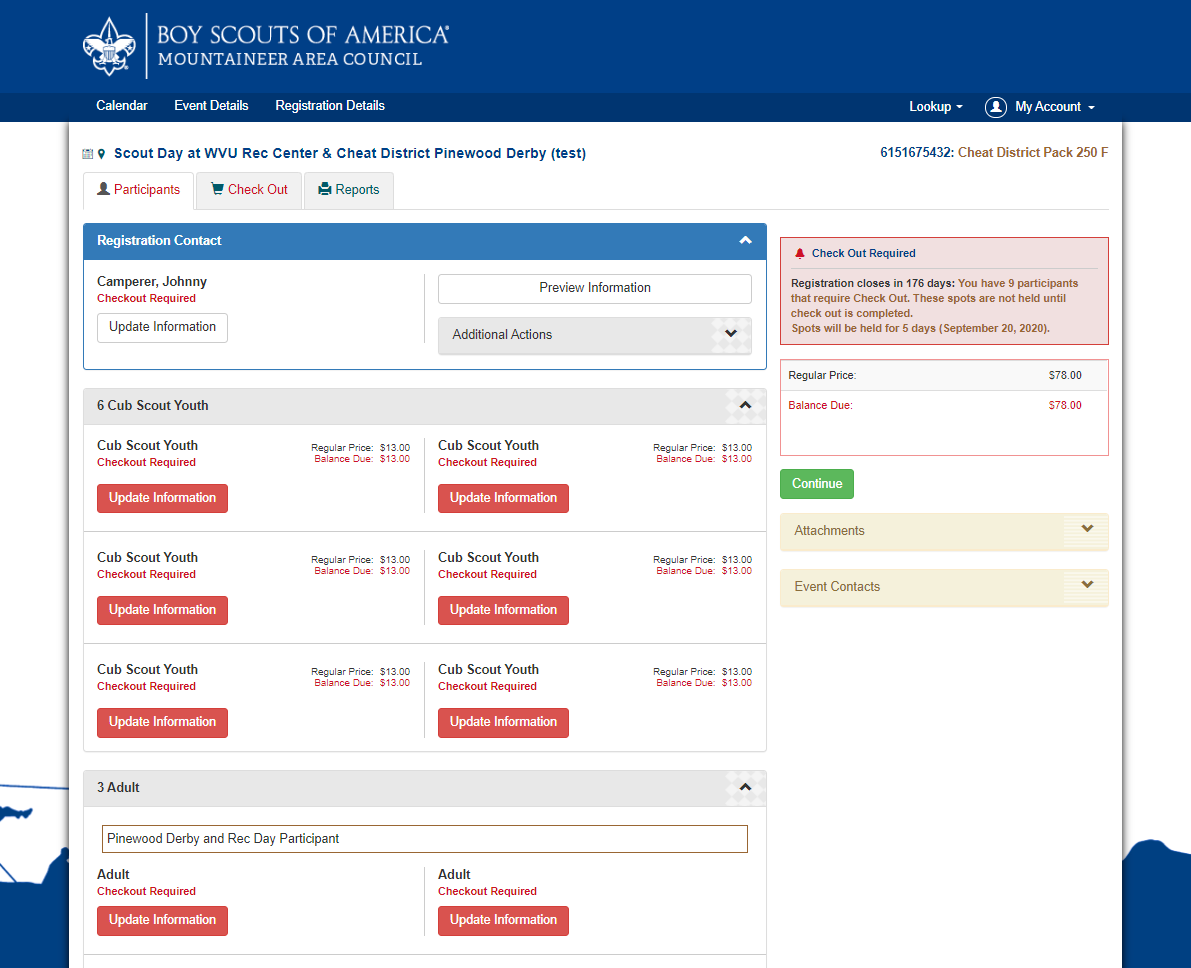Collapse the 6 Cub Scout Youth section
The image size is (1191, 968).
click(745, 406)
